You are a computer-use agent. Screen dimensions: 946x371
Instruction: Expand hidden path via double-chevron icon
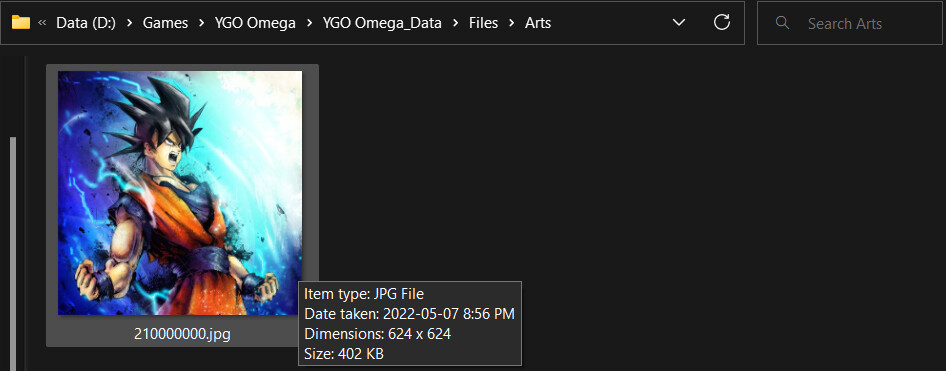point(42,24)
